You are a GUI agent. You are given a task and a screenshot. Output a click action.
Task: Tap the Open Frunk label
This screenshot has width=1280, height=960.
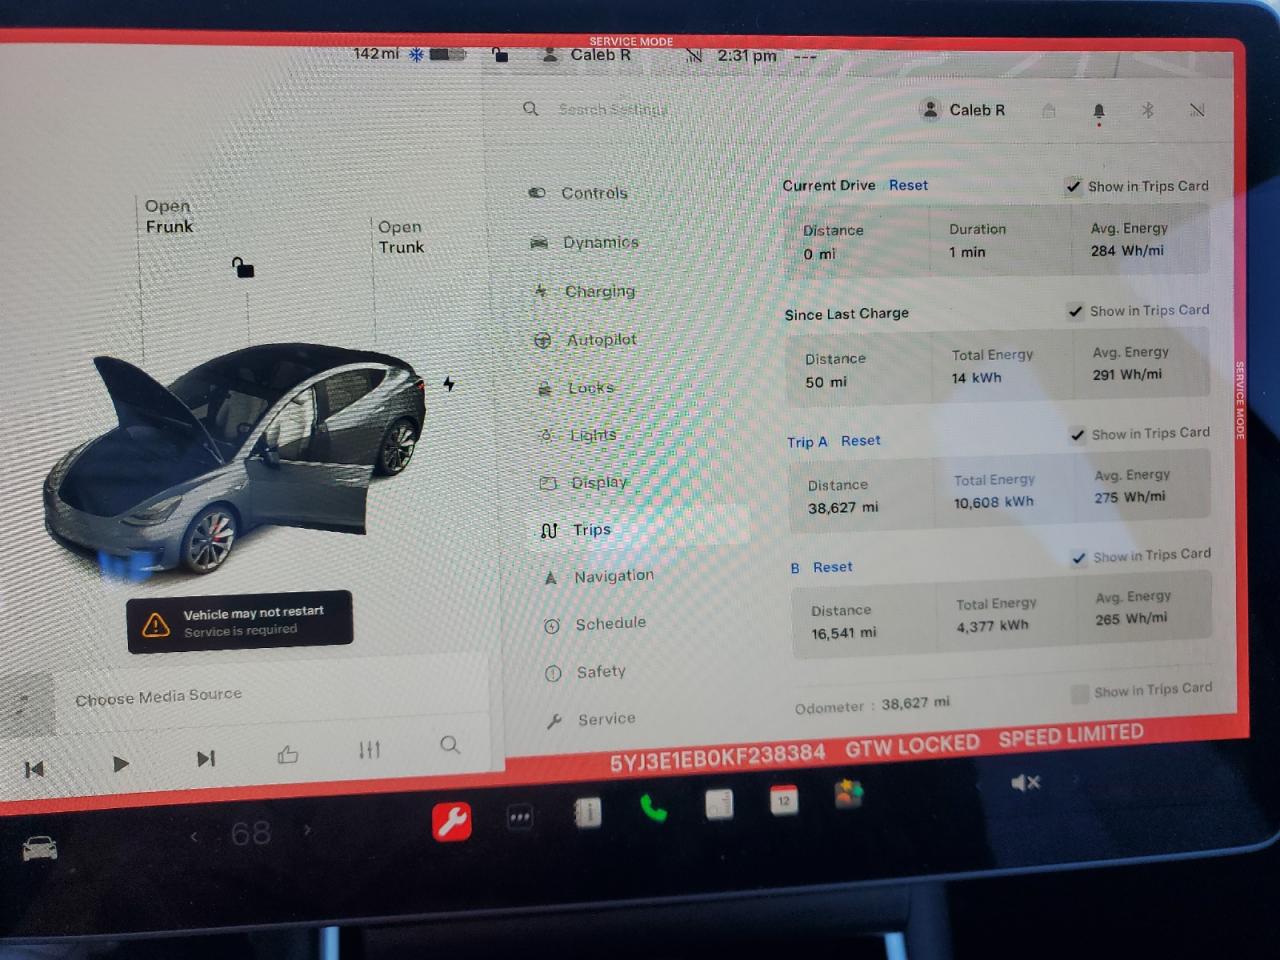[169, 216]
